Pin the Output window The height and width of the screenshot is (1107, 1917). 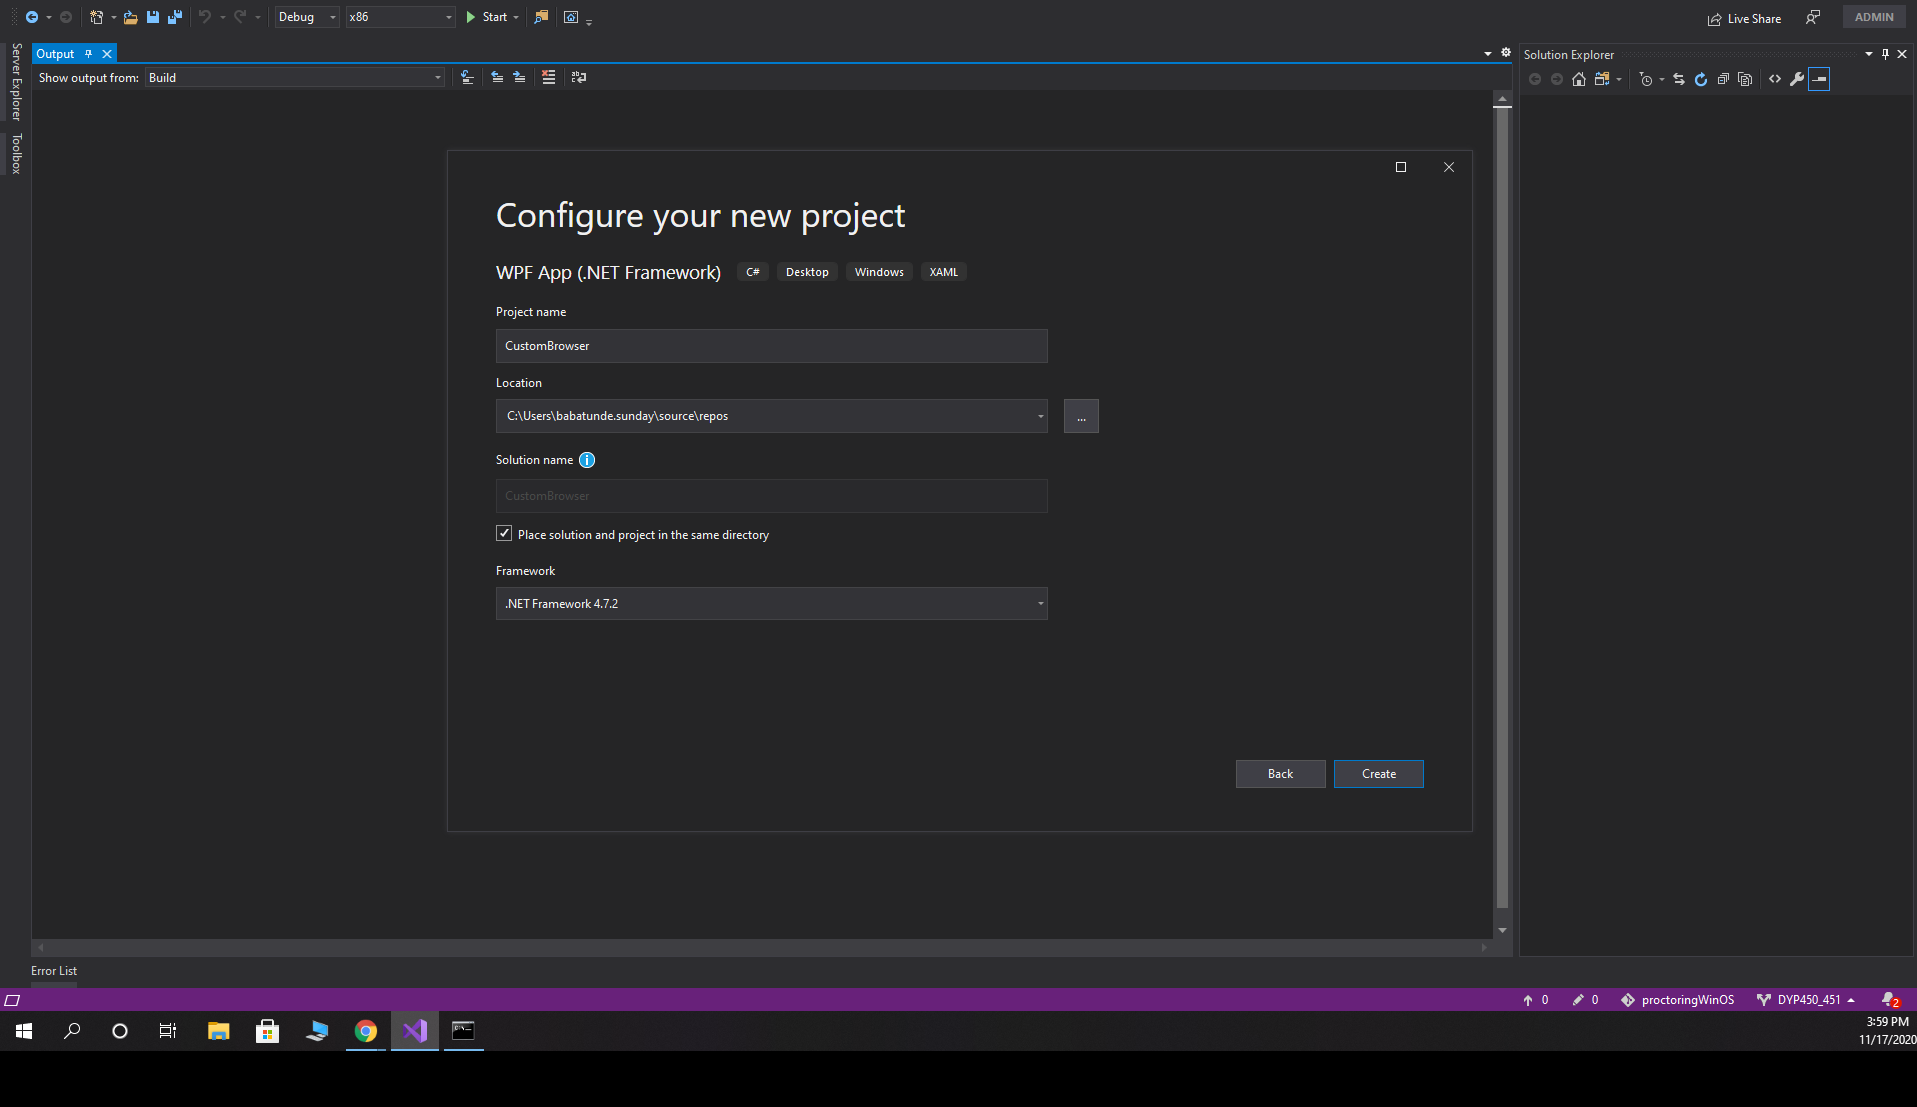(89, 53)
